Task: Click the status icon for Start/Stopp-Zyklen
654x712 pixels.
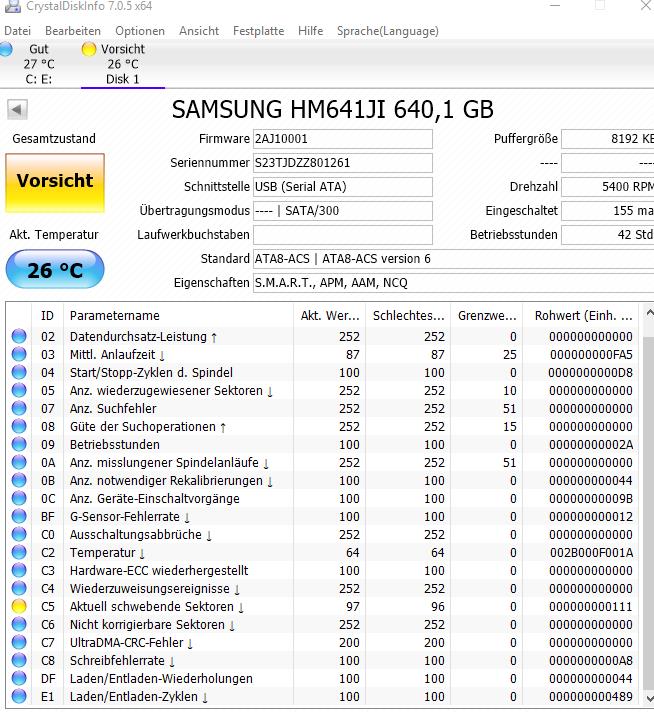Action: (19, 372)
